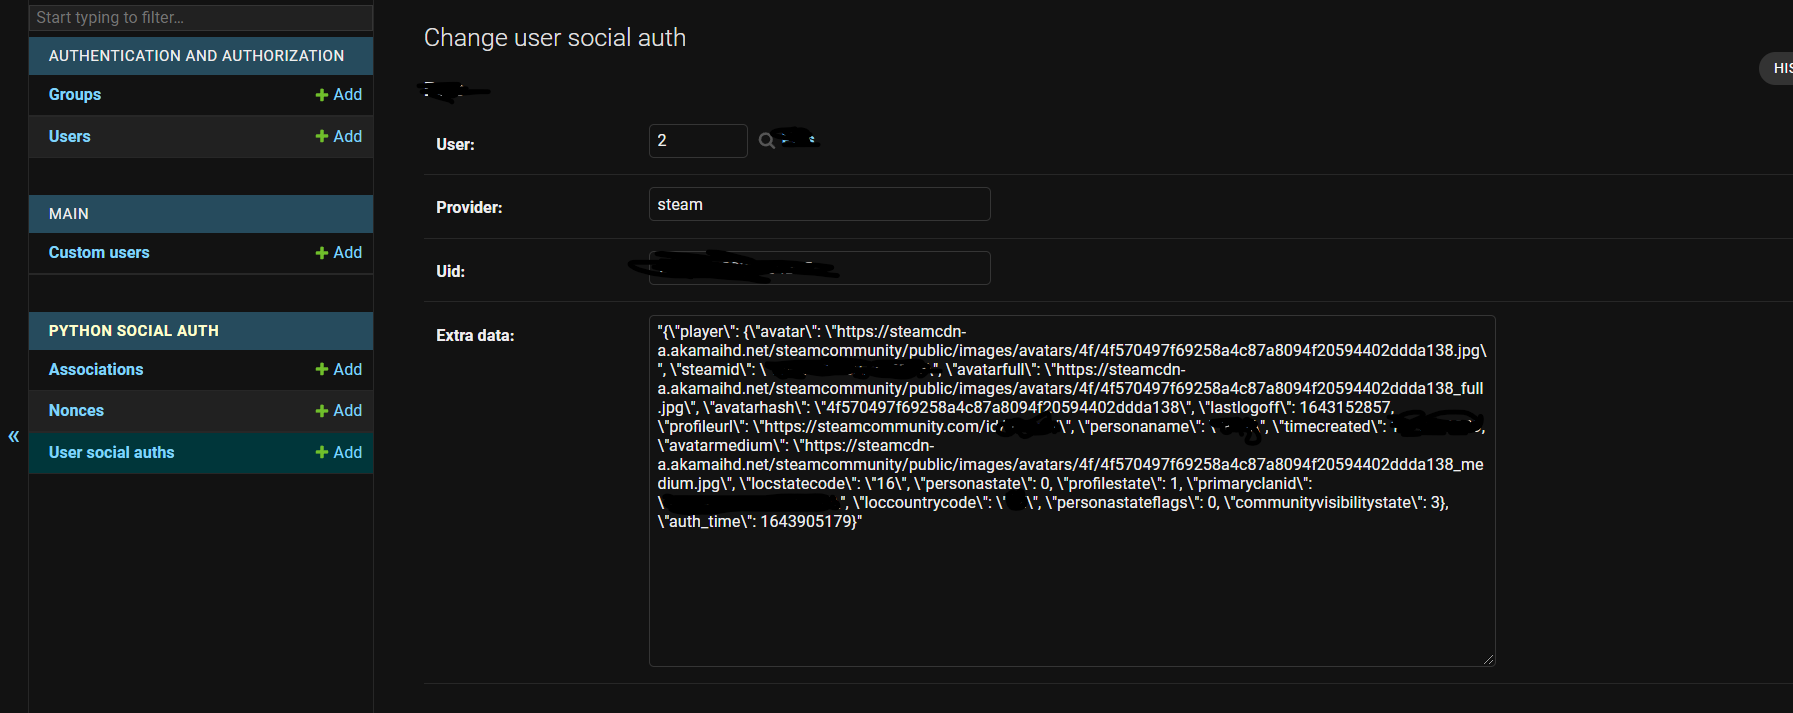Open Authentication and Authorization app section
The height and width of the screenshot is (713, 1793).
tap(196, 56)
